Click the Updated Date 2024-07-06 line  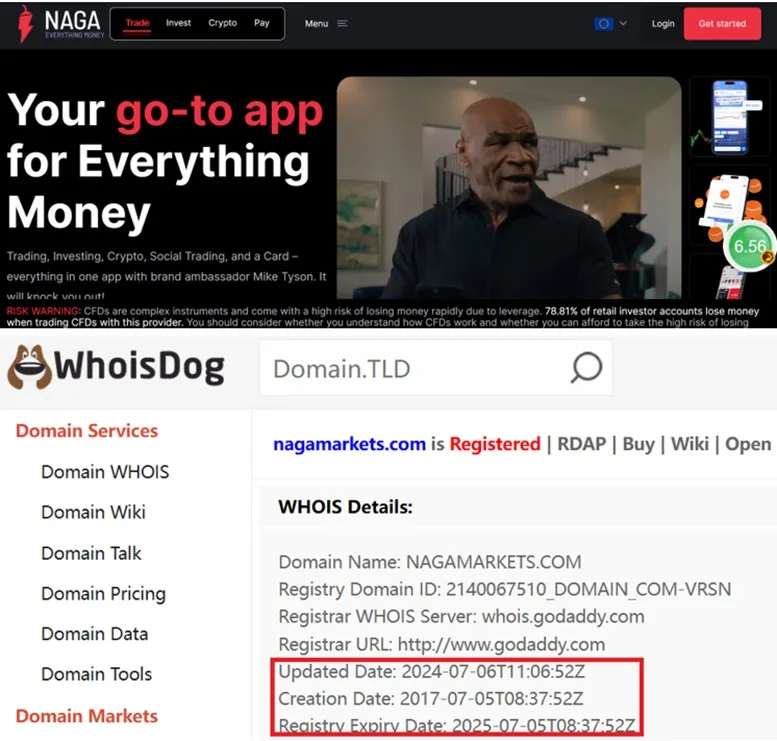click(x=432, y=672)
